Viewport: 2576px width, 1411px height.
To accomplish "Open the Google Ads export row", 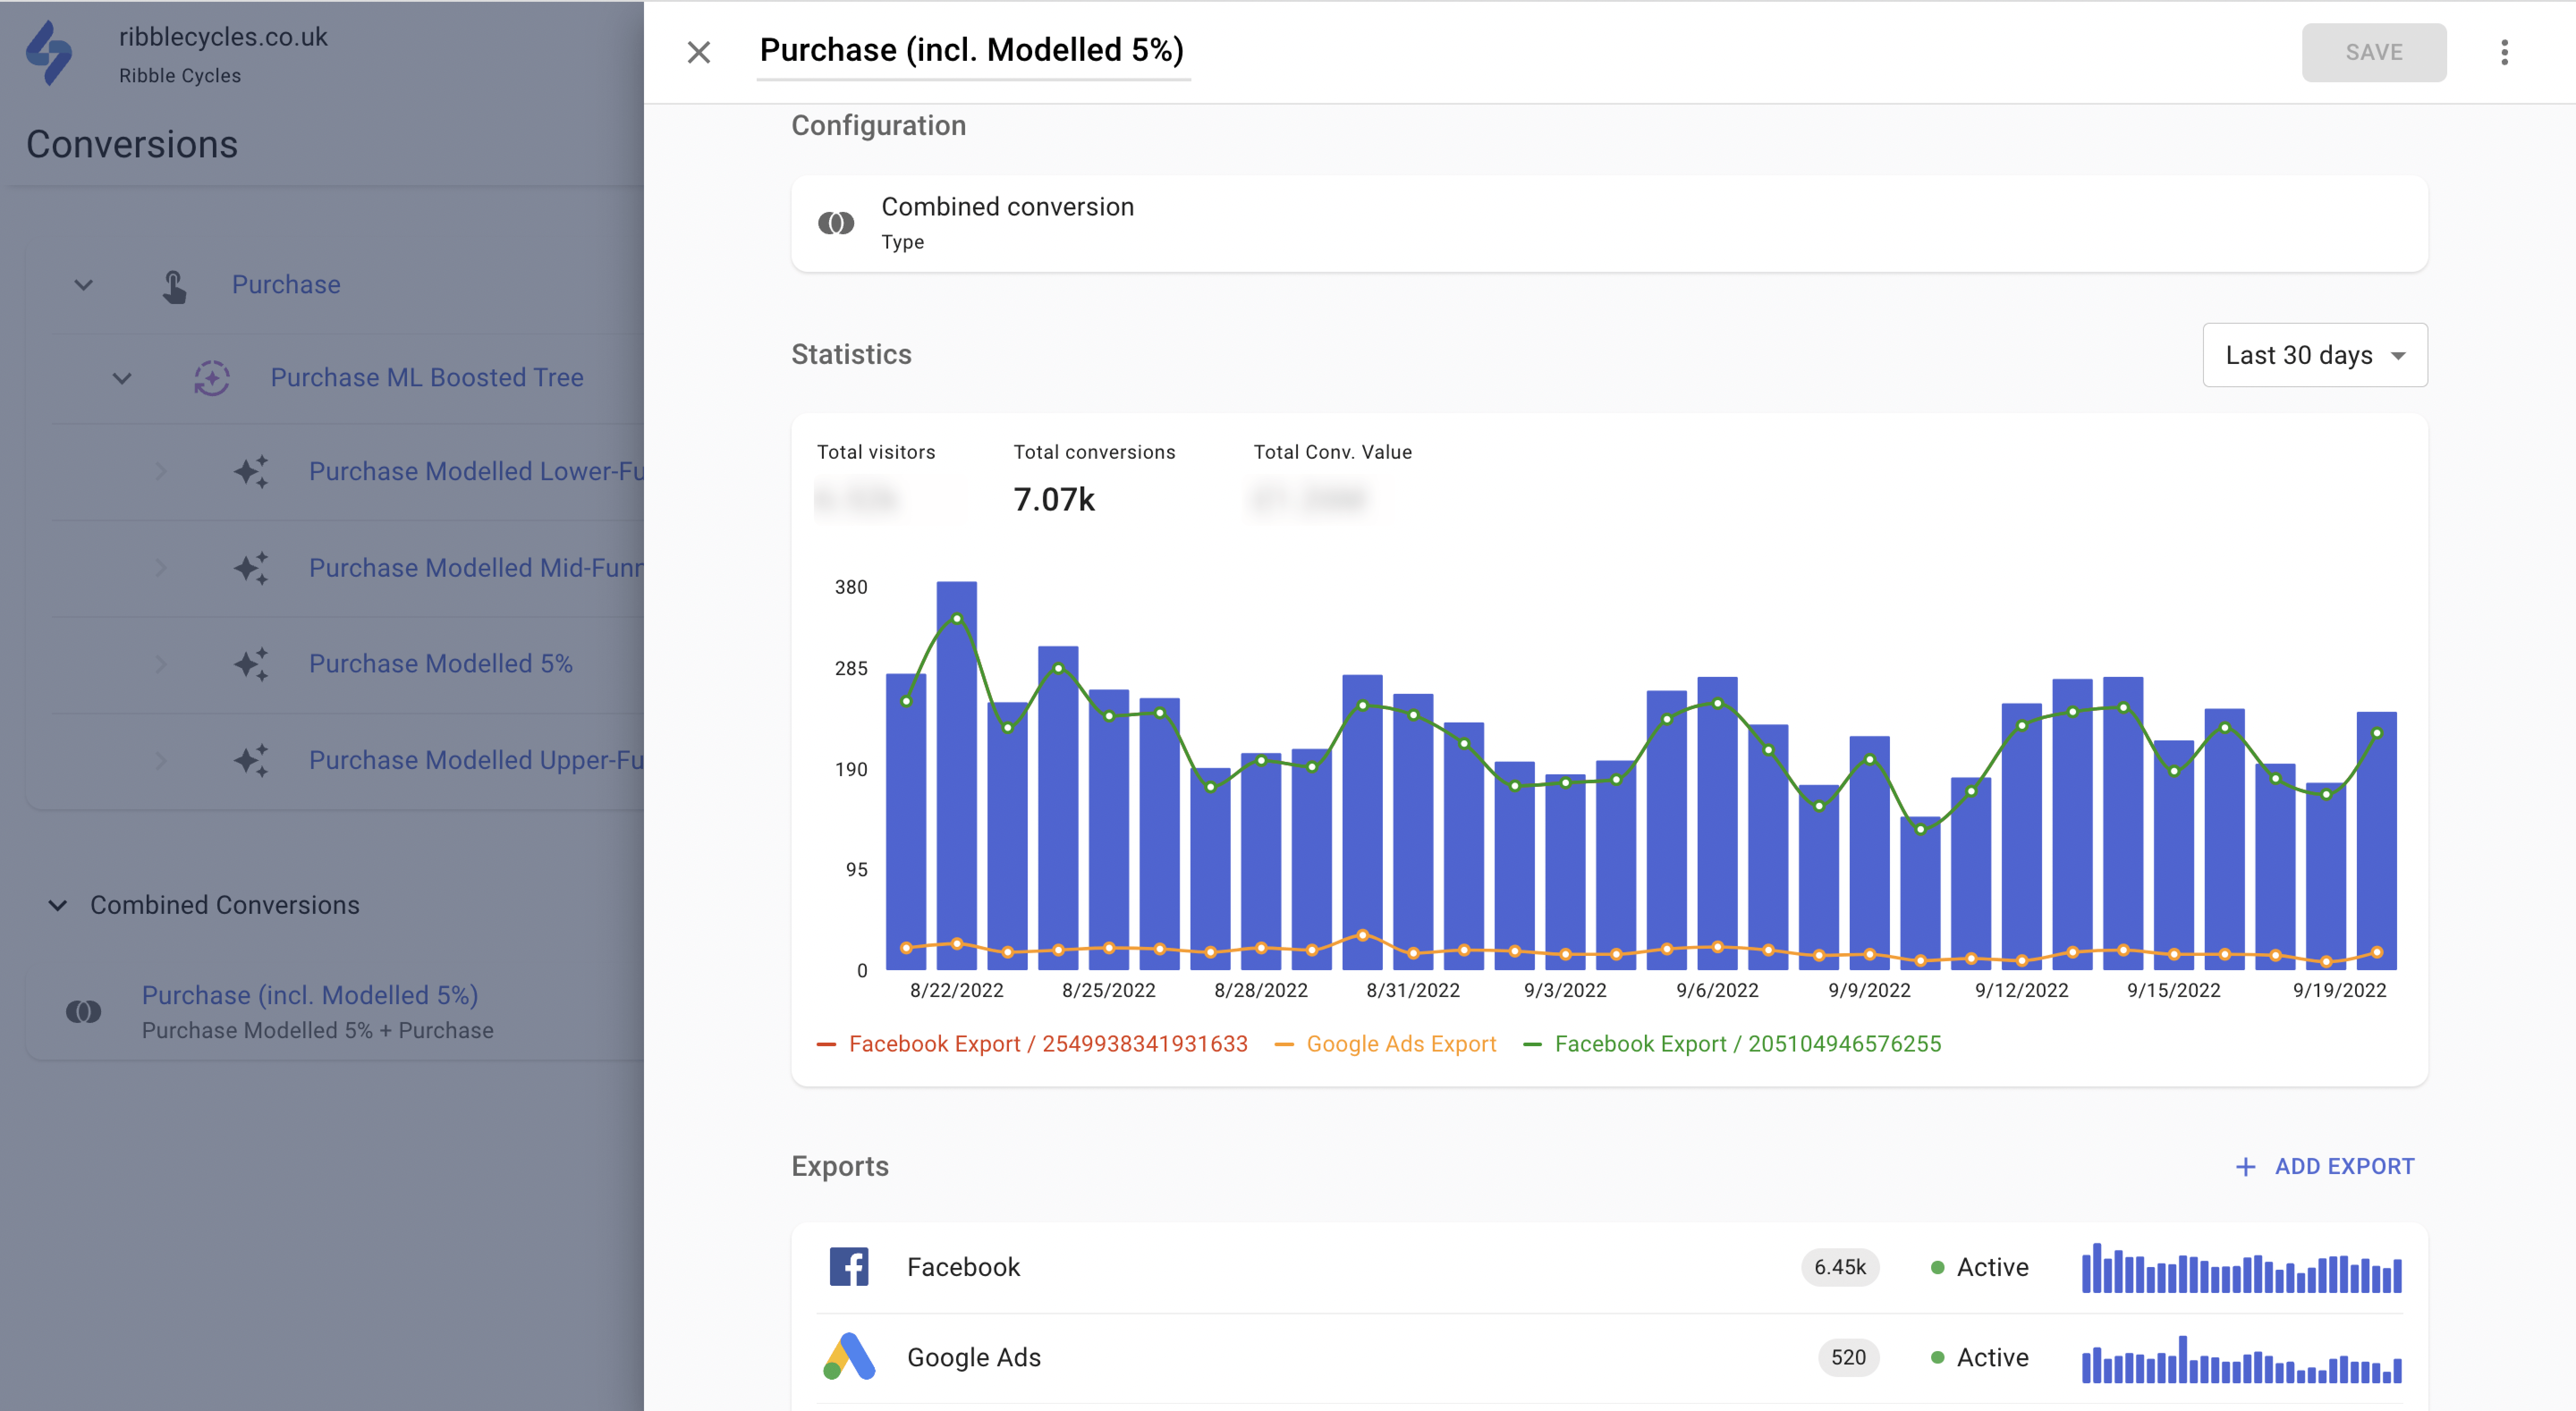I will (x=1609, y=1358).
